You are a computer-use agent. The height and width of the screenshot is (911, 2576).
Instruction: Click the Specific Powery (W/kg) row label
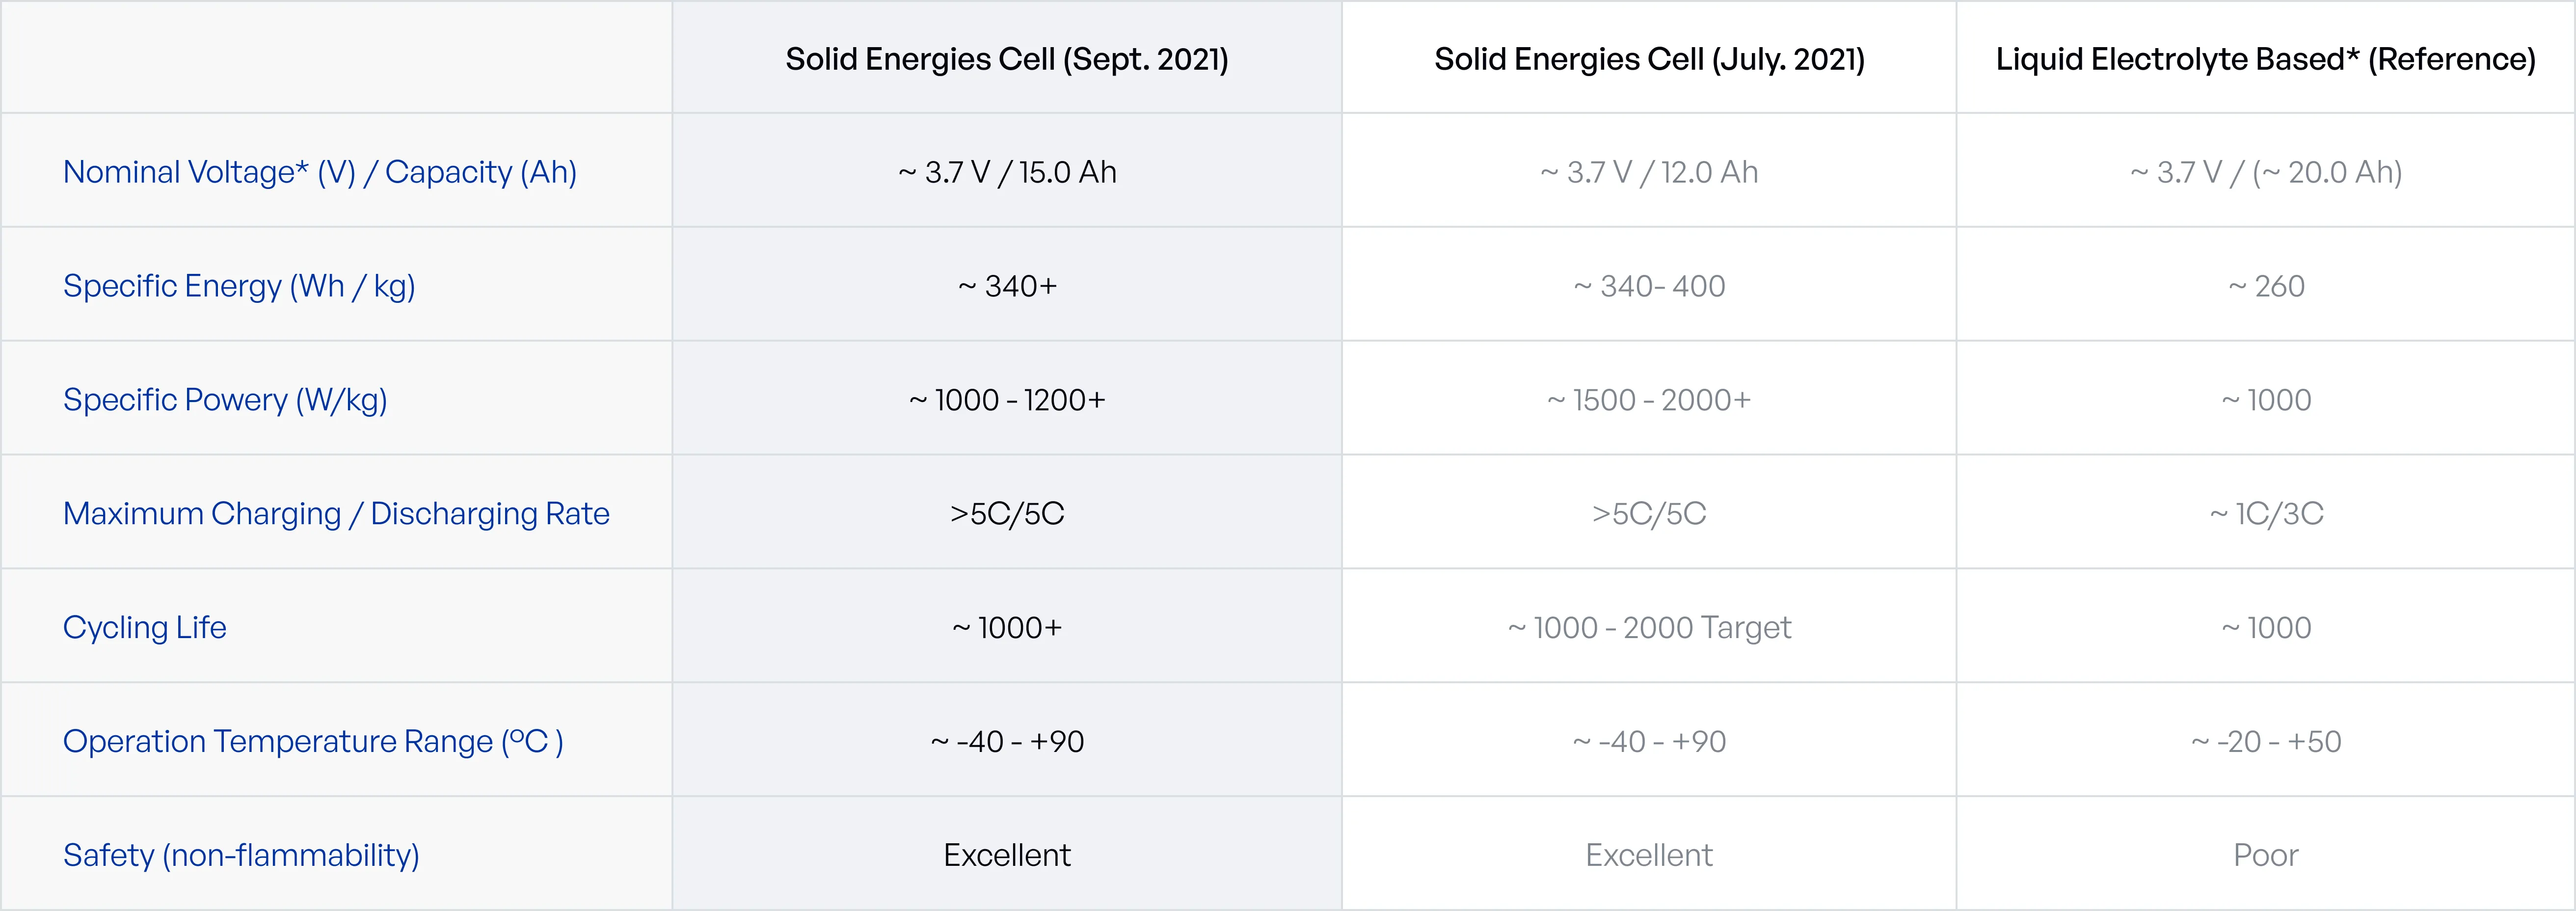pos(225,400)
